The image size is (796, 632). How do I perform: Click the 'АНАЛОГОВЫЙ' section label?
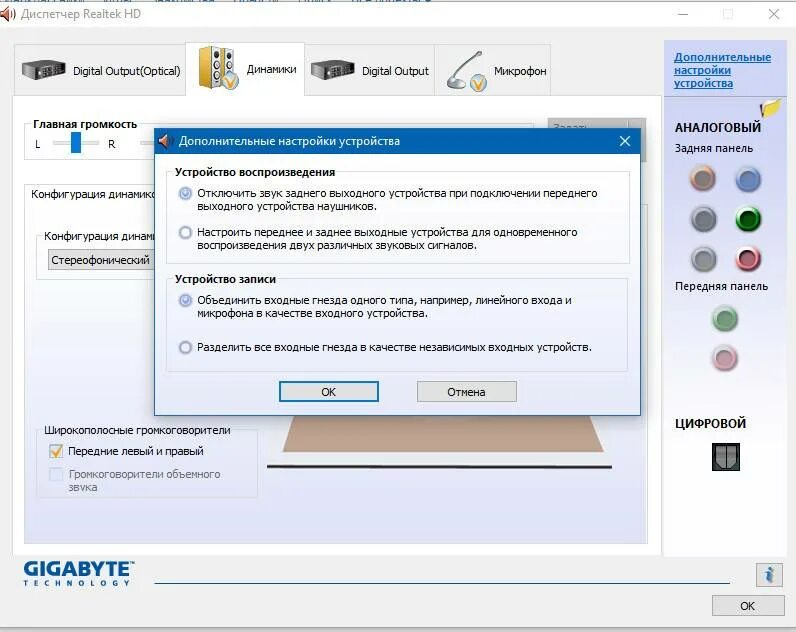pyautogui.click(x=718, y=127)
